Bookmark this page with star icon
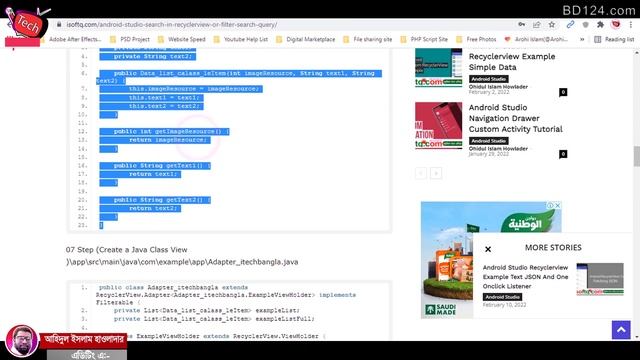The height and width of the screenshot is (360, 640). [552, 24]
